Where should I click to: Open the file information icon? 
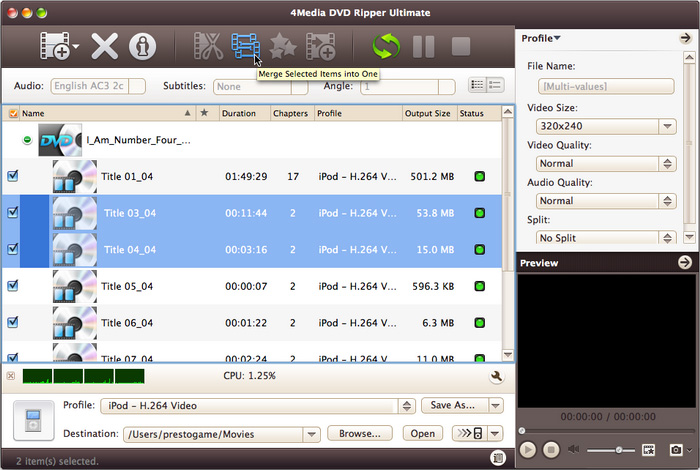[144, 46]
